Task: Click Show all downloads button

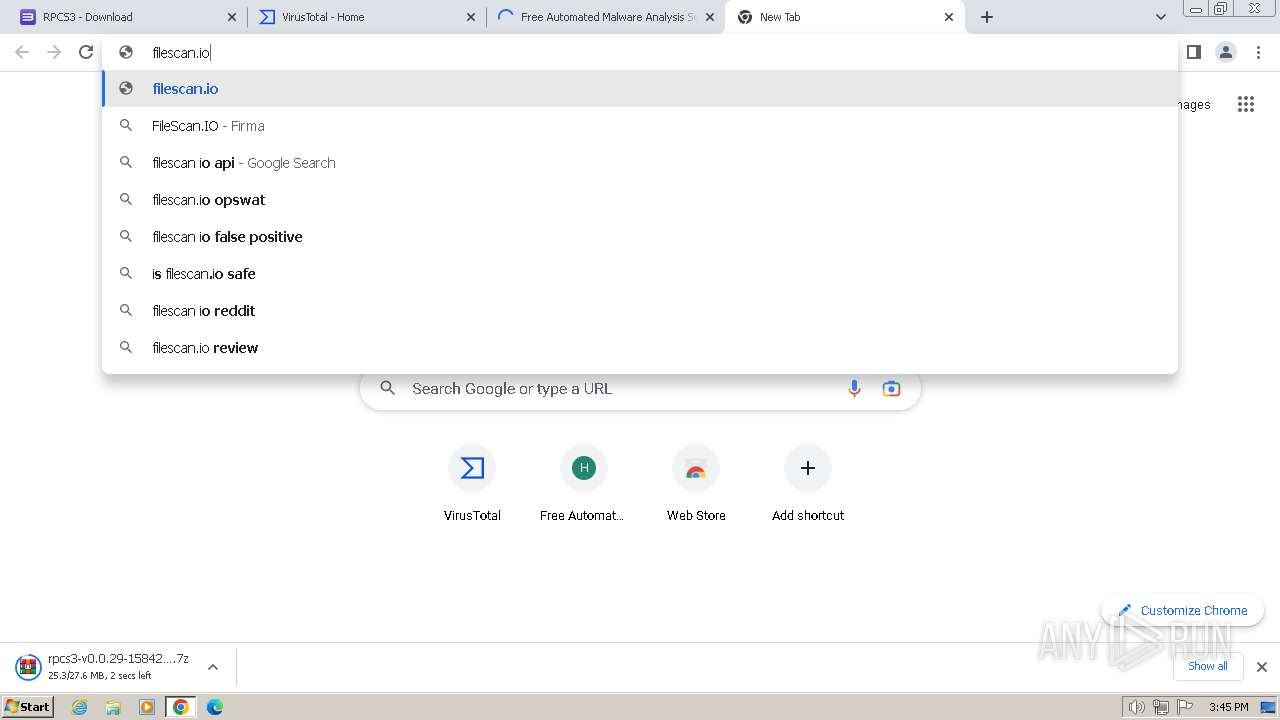Action: point(1208,666)
